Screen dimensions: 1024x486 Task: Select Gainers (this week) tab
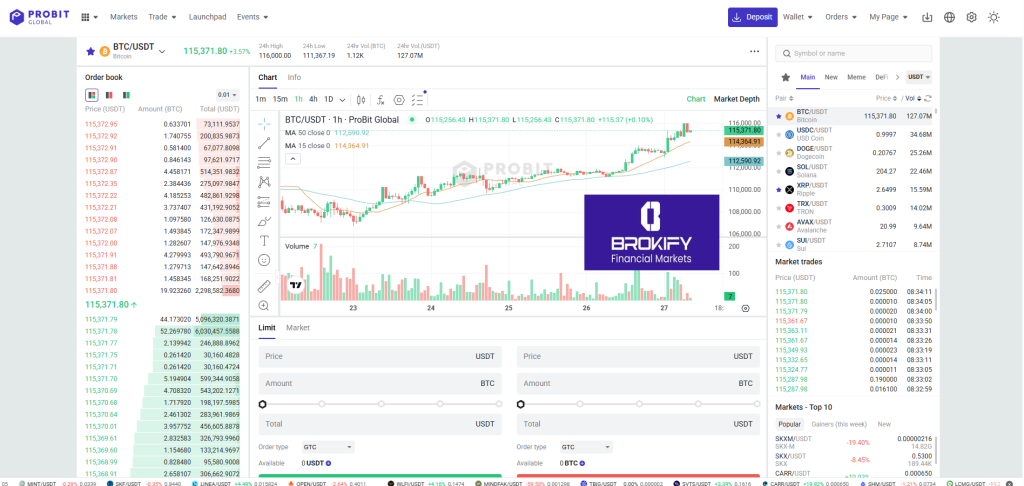839,424
